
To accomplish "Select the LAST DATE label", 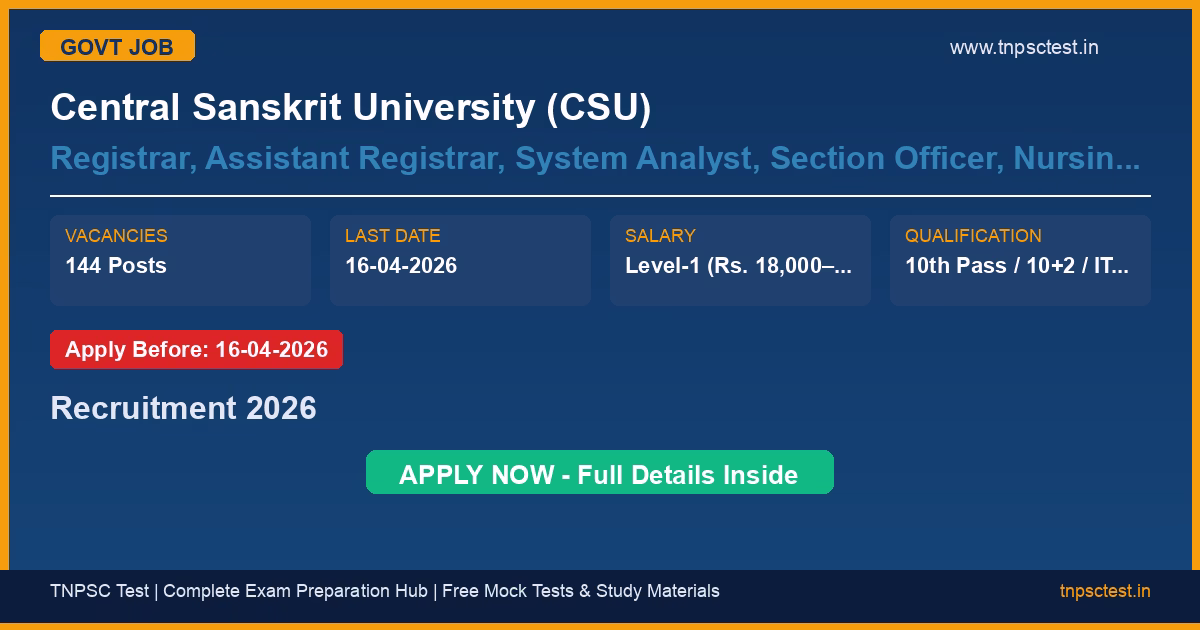I will pyautogui.click(x=392, y=236).
